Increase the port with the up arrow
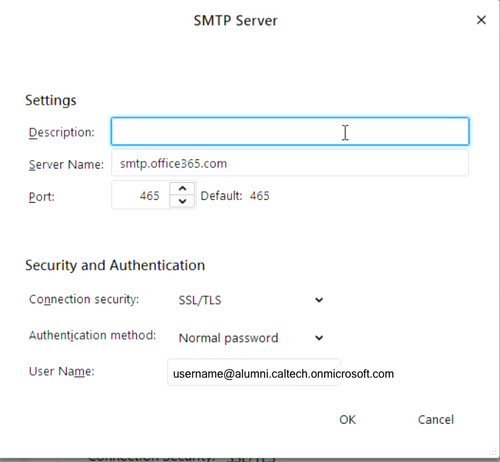Image resolution: width=500 pixels, height=462 pixels. (x=182, y=189)
